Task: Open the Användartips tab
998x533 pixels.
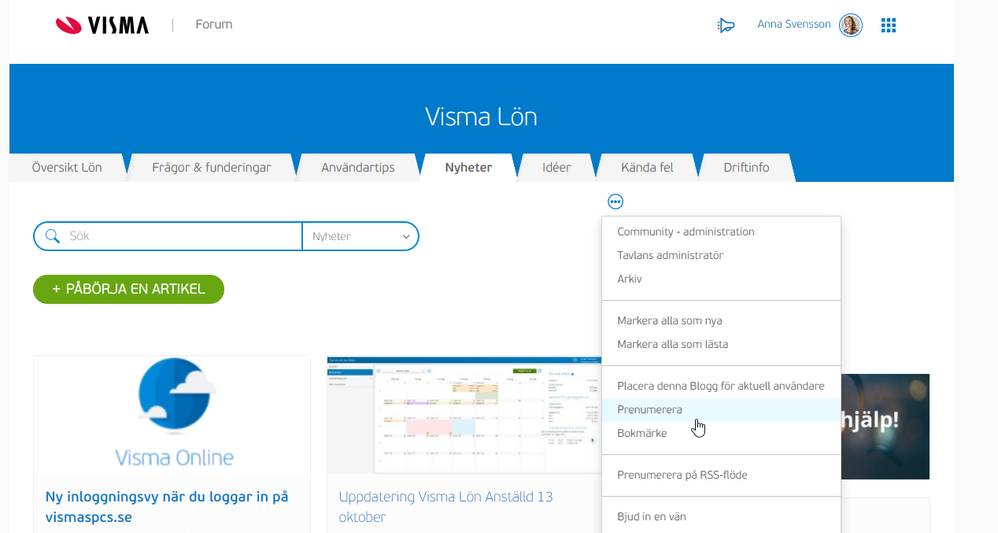Action: 358,167
